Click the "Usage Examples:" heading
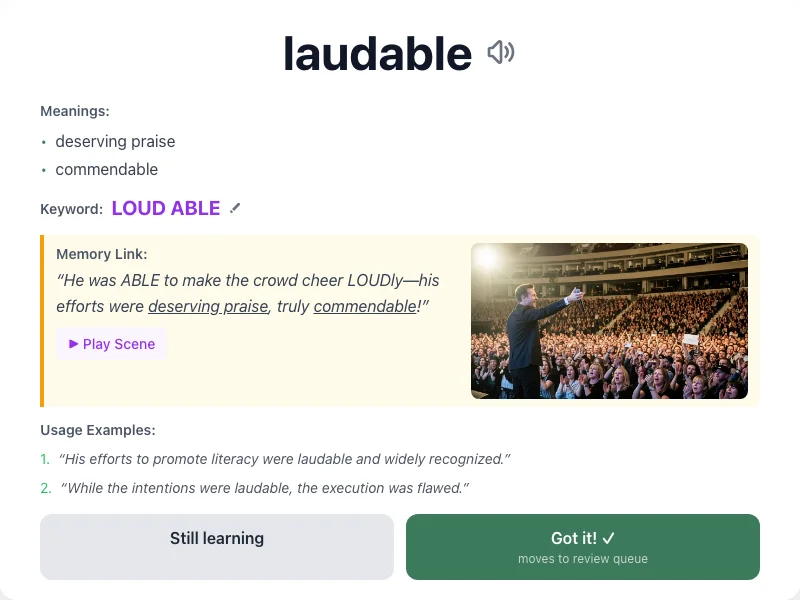Viewport: 800px width, 600px height. point(97,430)
